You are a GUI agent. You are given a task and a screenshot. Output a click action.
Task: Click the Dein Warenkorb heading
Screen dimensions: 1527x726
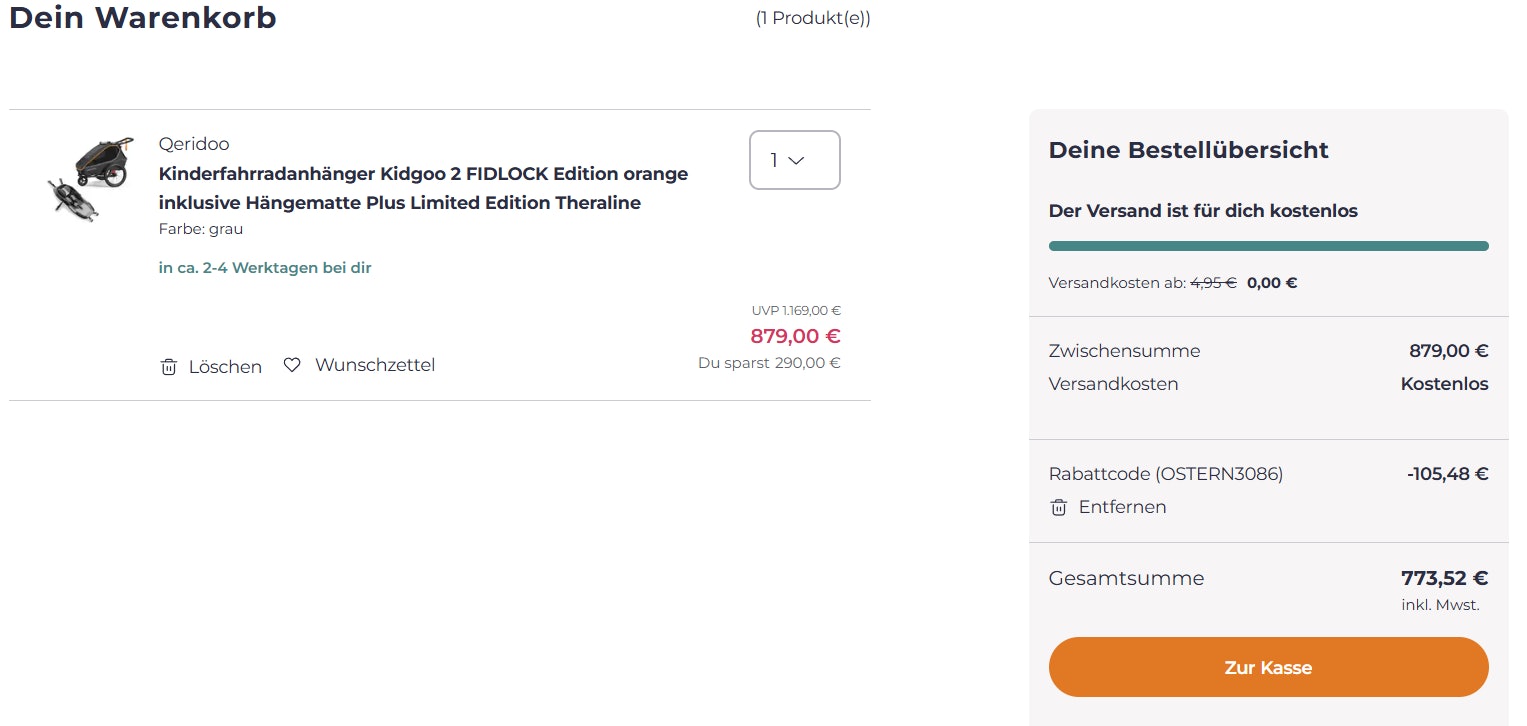142,18
